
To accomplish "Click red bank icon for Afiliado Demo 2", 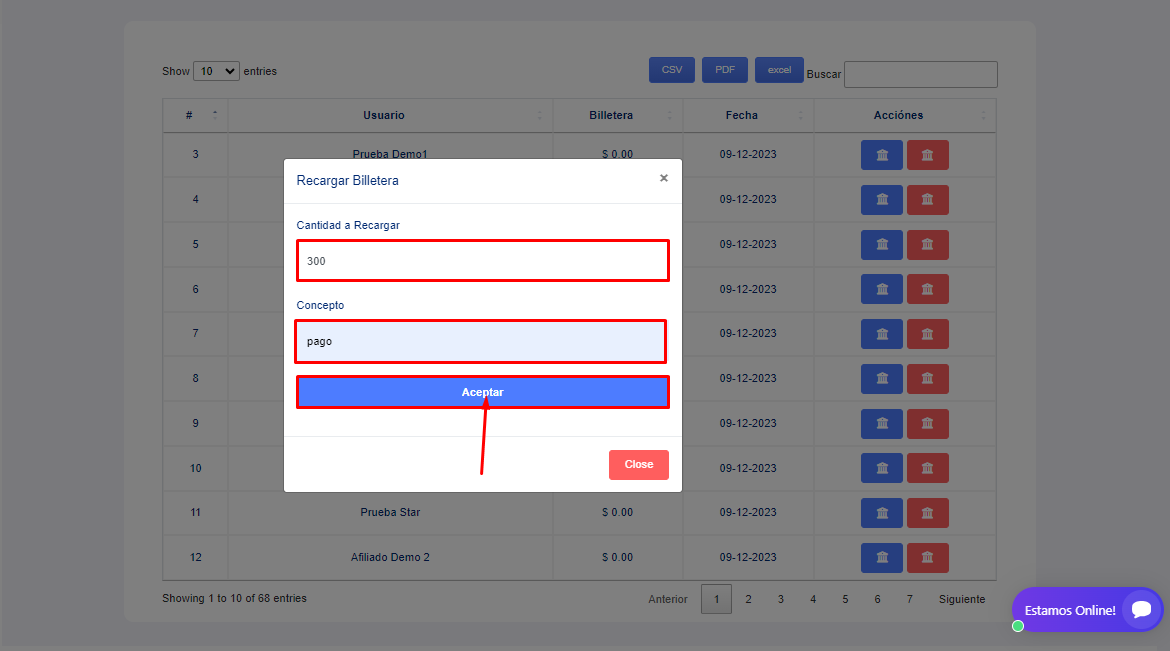I will click(x=927, y=558).
